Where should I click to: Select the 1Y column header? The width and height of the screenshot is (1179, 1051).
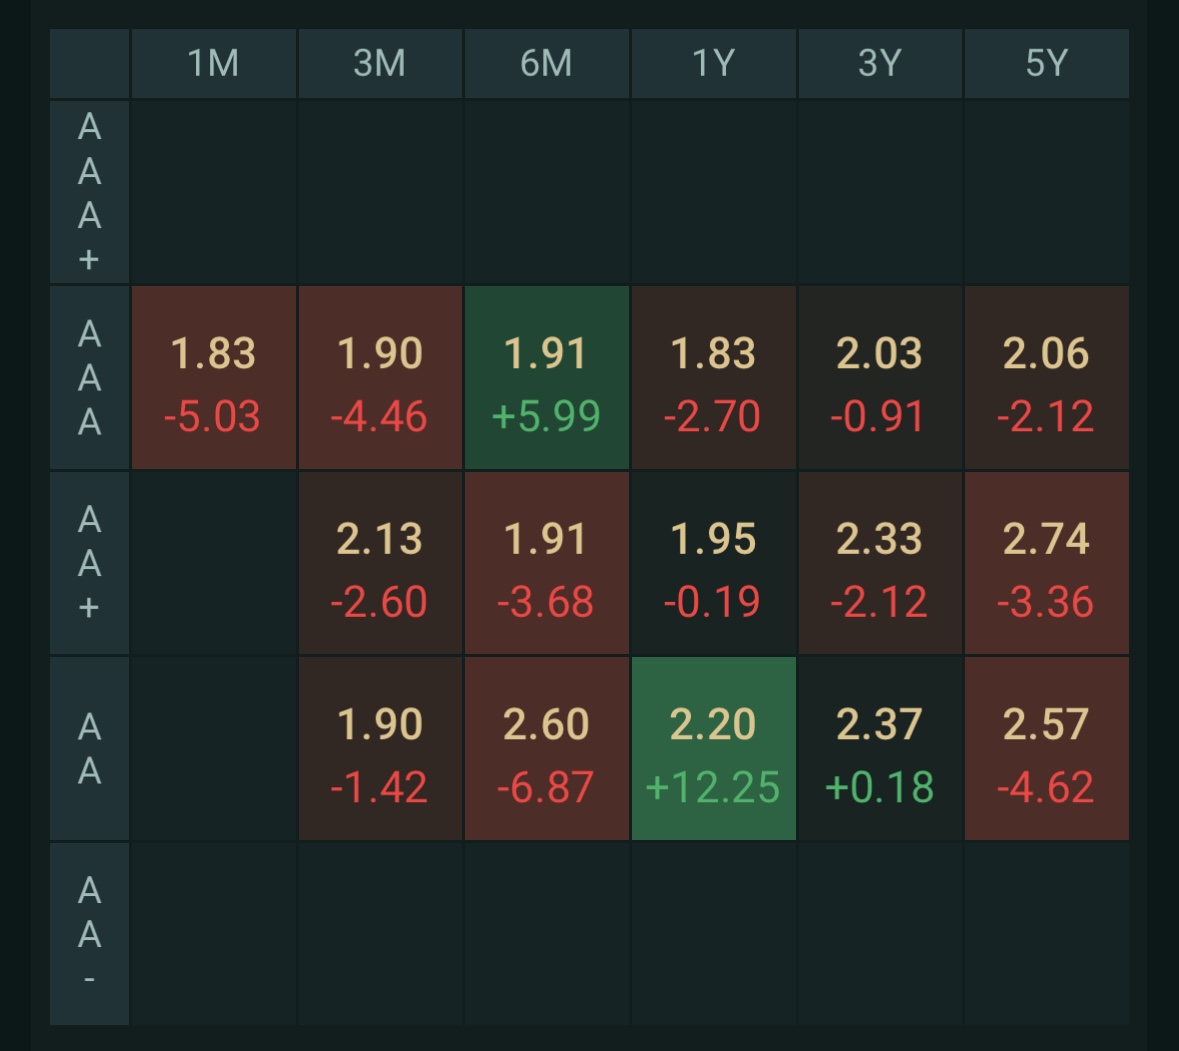713,63
